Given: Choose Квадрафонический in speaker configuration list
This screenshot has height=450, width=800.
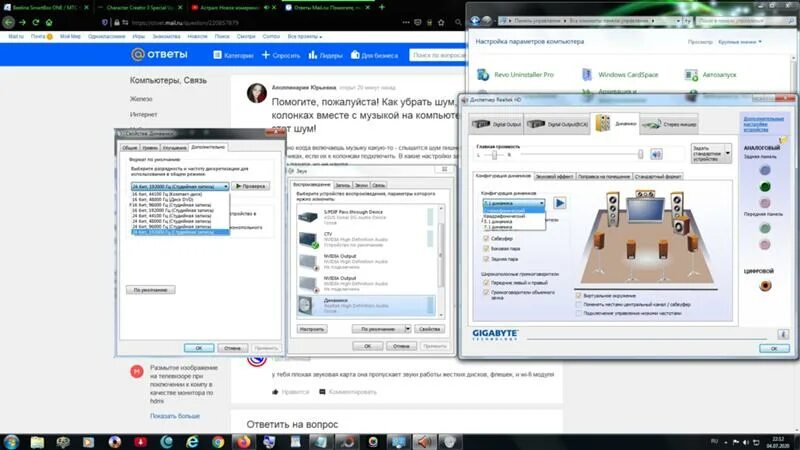Looking at the screenshot, I should coord(514,216).
